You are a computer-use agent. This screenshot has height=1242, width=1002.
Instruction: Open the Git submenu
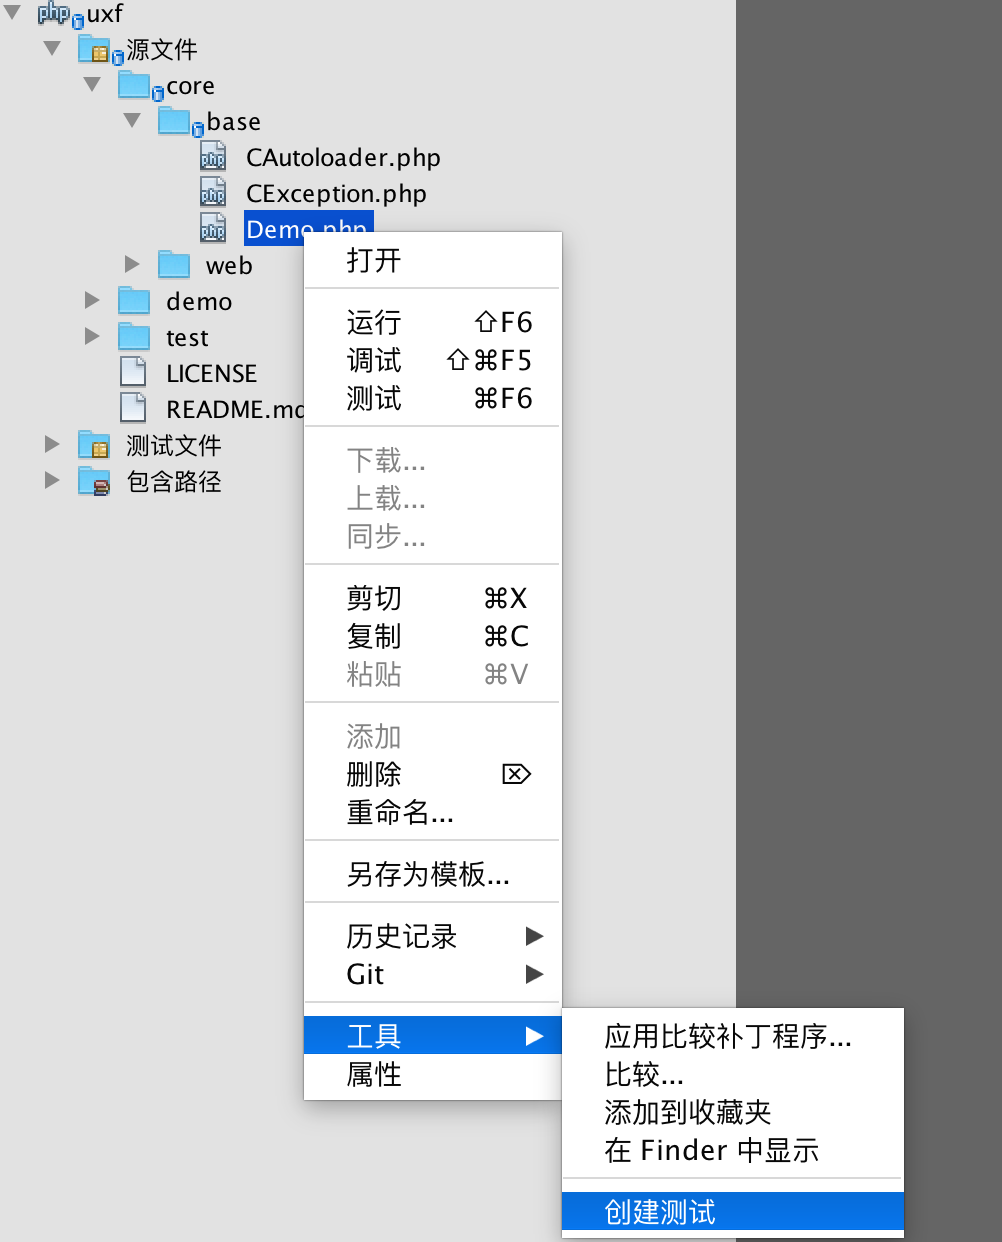[433, 974]
